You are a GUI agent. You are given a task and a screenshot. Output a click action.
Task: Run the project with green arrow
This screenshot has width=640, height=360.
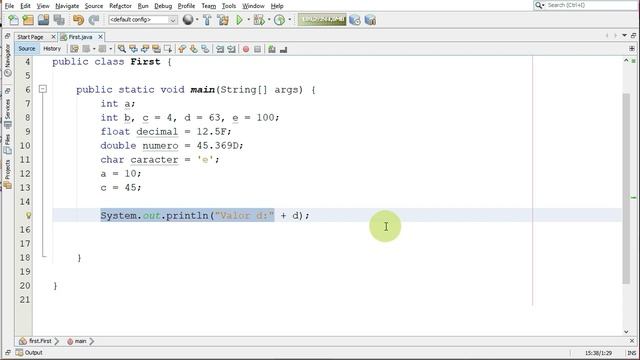click(x=240, y=20)
